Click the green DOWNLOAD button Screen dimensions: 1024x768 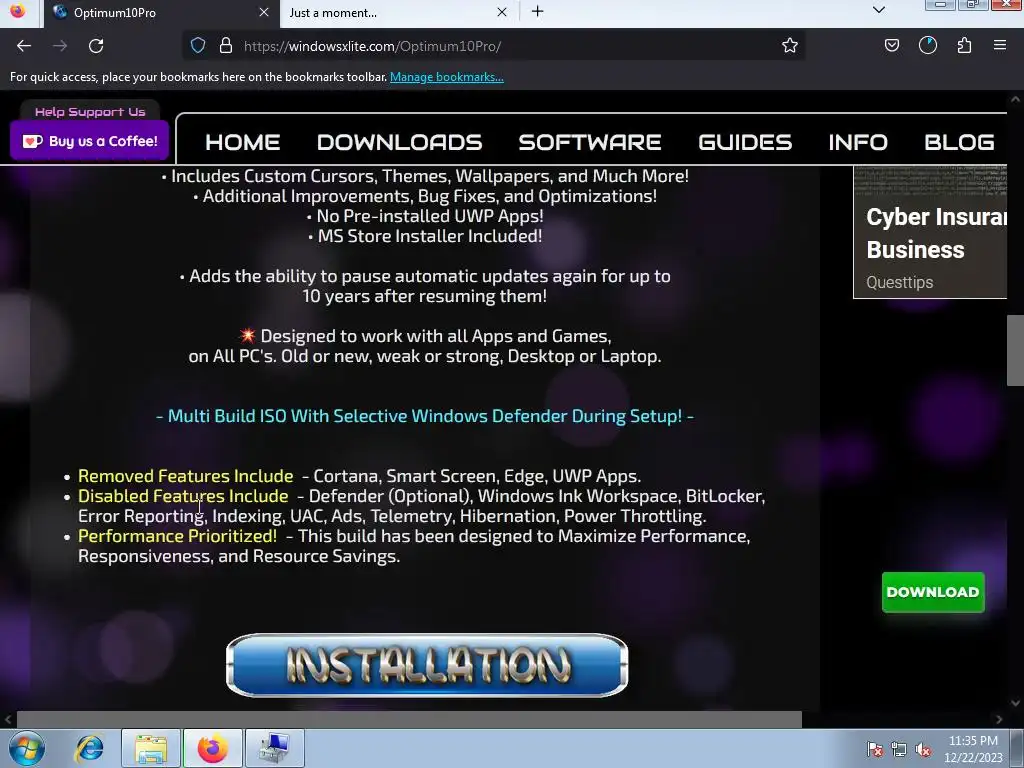pyautogui.click(x=933, y=592)
